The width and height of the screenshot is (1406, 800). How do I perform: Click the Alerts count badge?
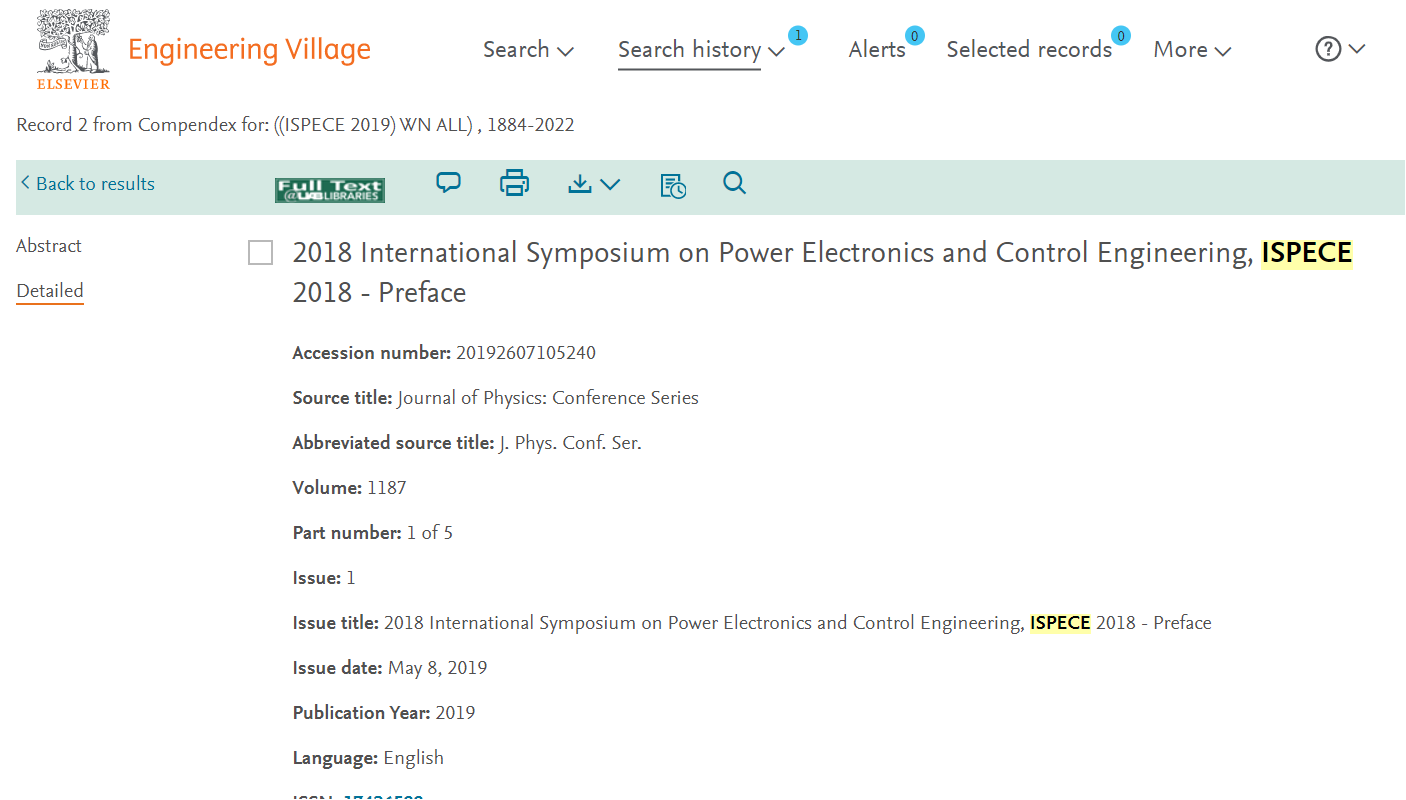(x=914, y=36)
